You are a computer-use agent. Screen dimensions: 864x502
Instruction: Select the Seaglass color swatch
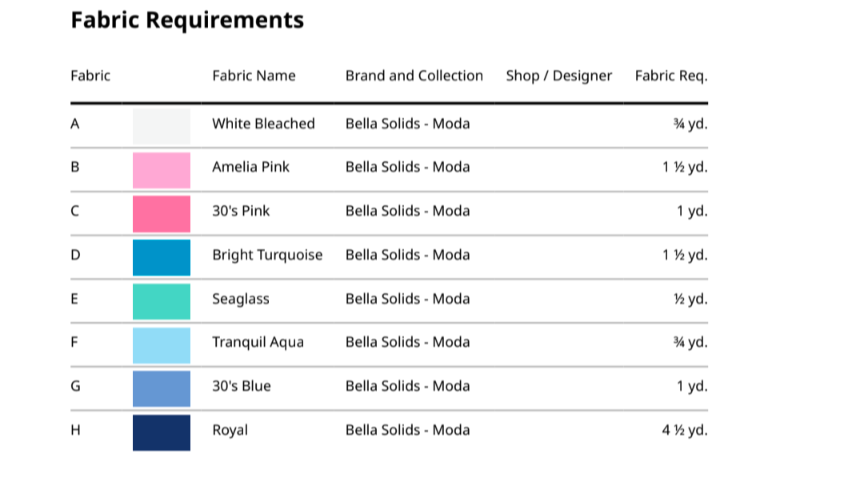[161, 301]
